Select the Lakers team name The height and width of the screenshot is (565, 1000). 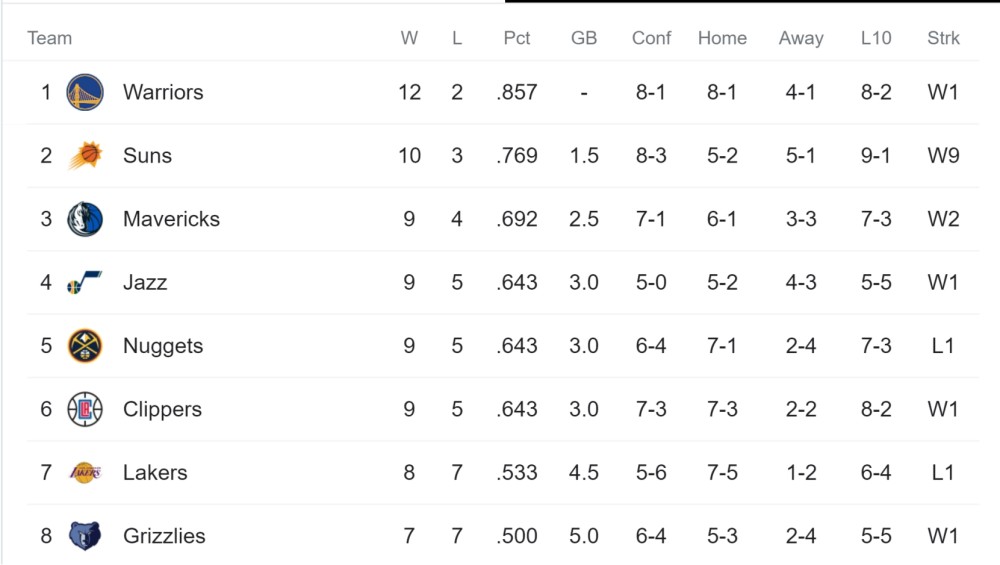click(x=155, y=473)
